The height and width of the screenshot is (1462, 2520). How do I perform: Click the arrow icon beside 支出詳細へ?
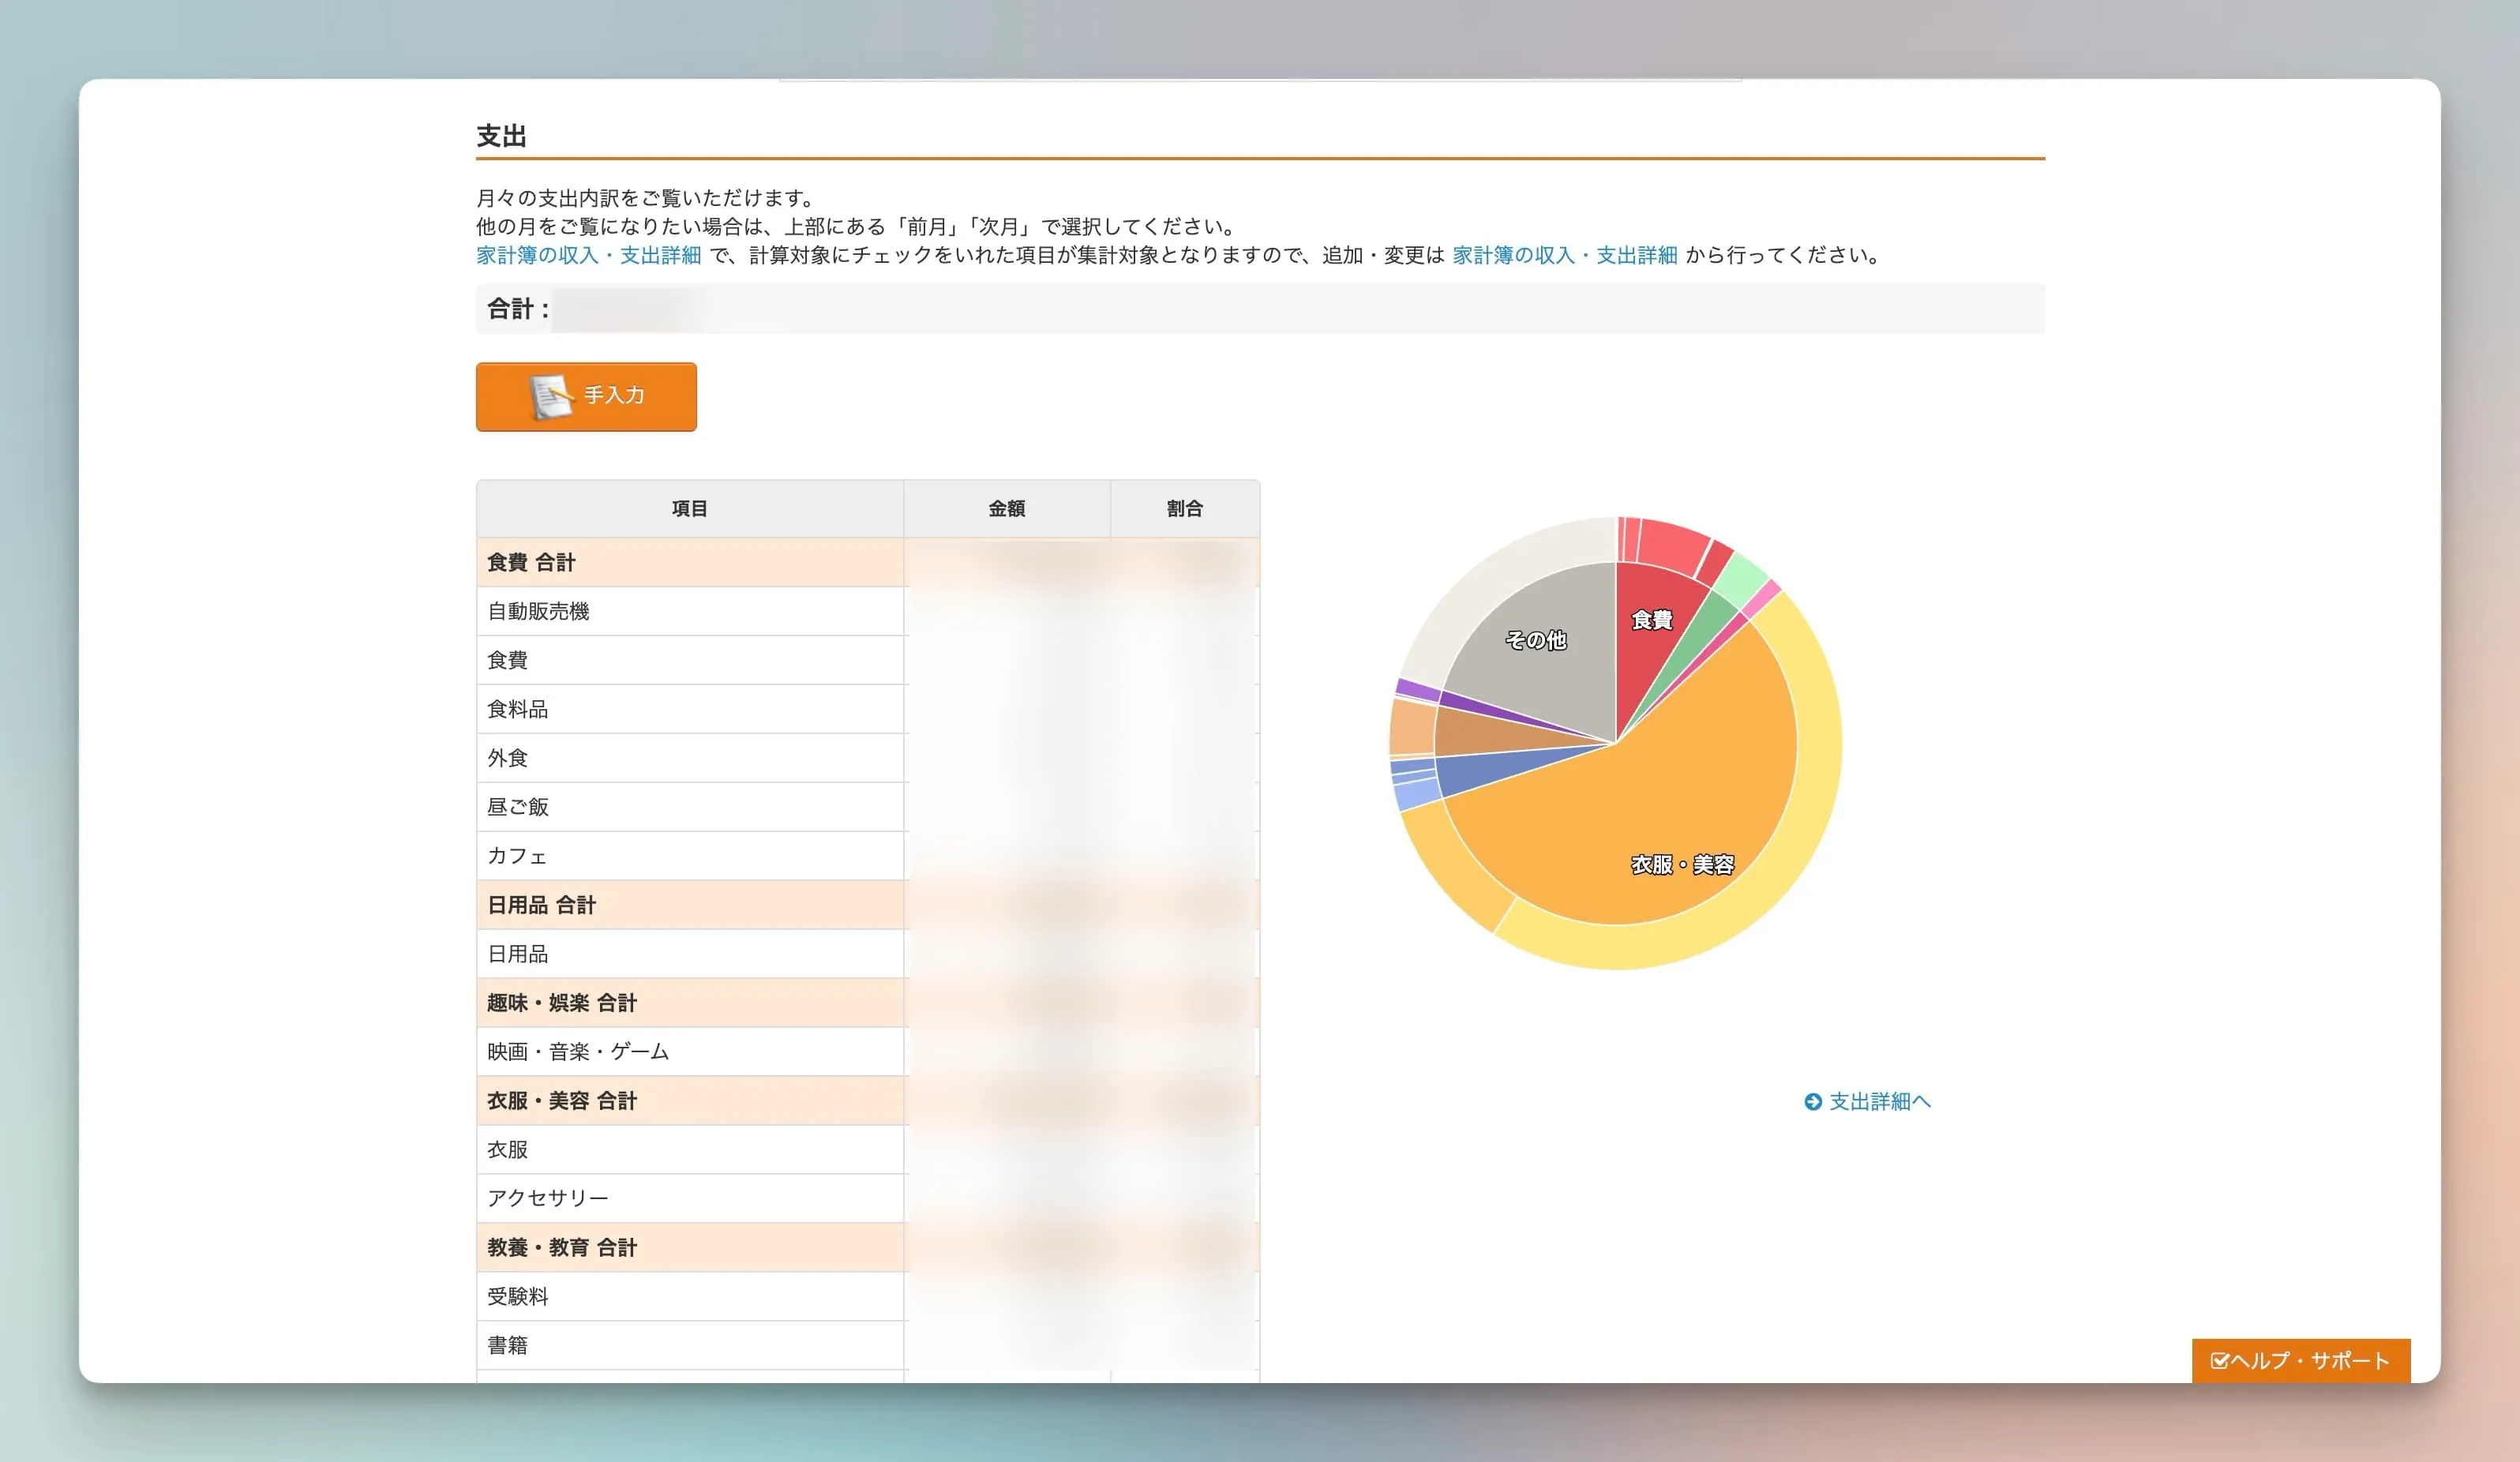(x=1814, y=1102)
